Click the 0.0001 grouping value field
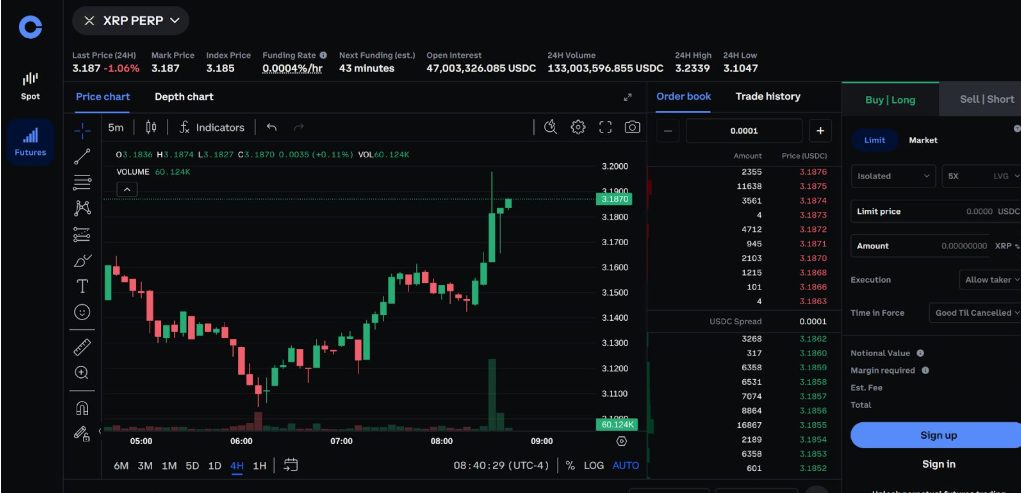Screen dimensions: 1021x493 744,131
